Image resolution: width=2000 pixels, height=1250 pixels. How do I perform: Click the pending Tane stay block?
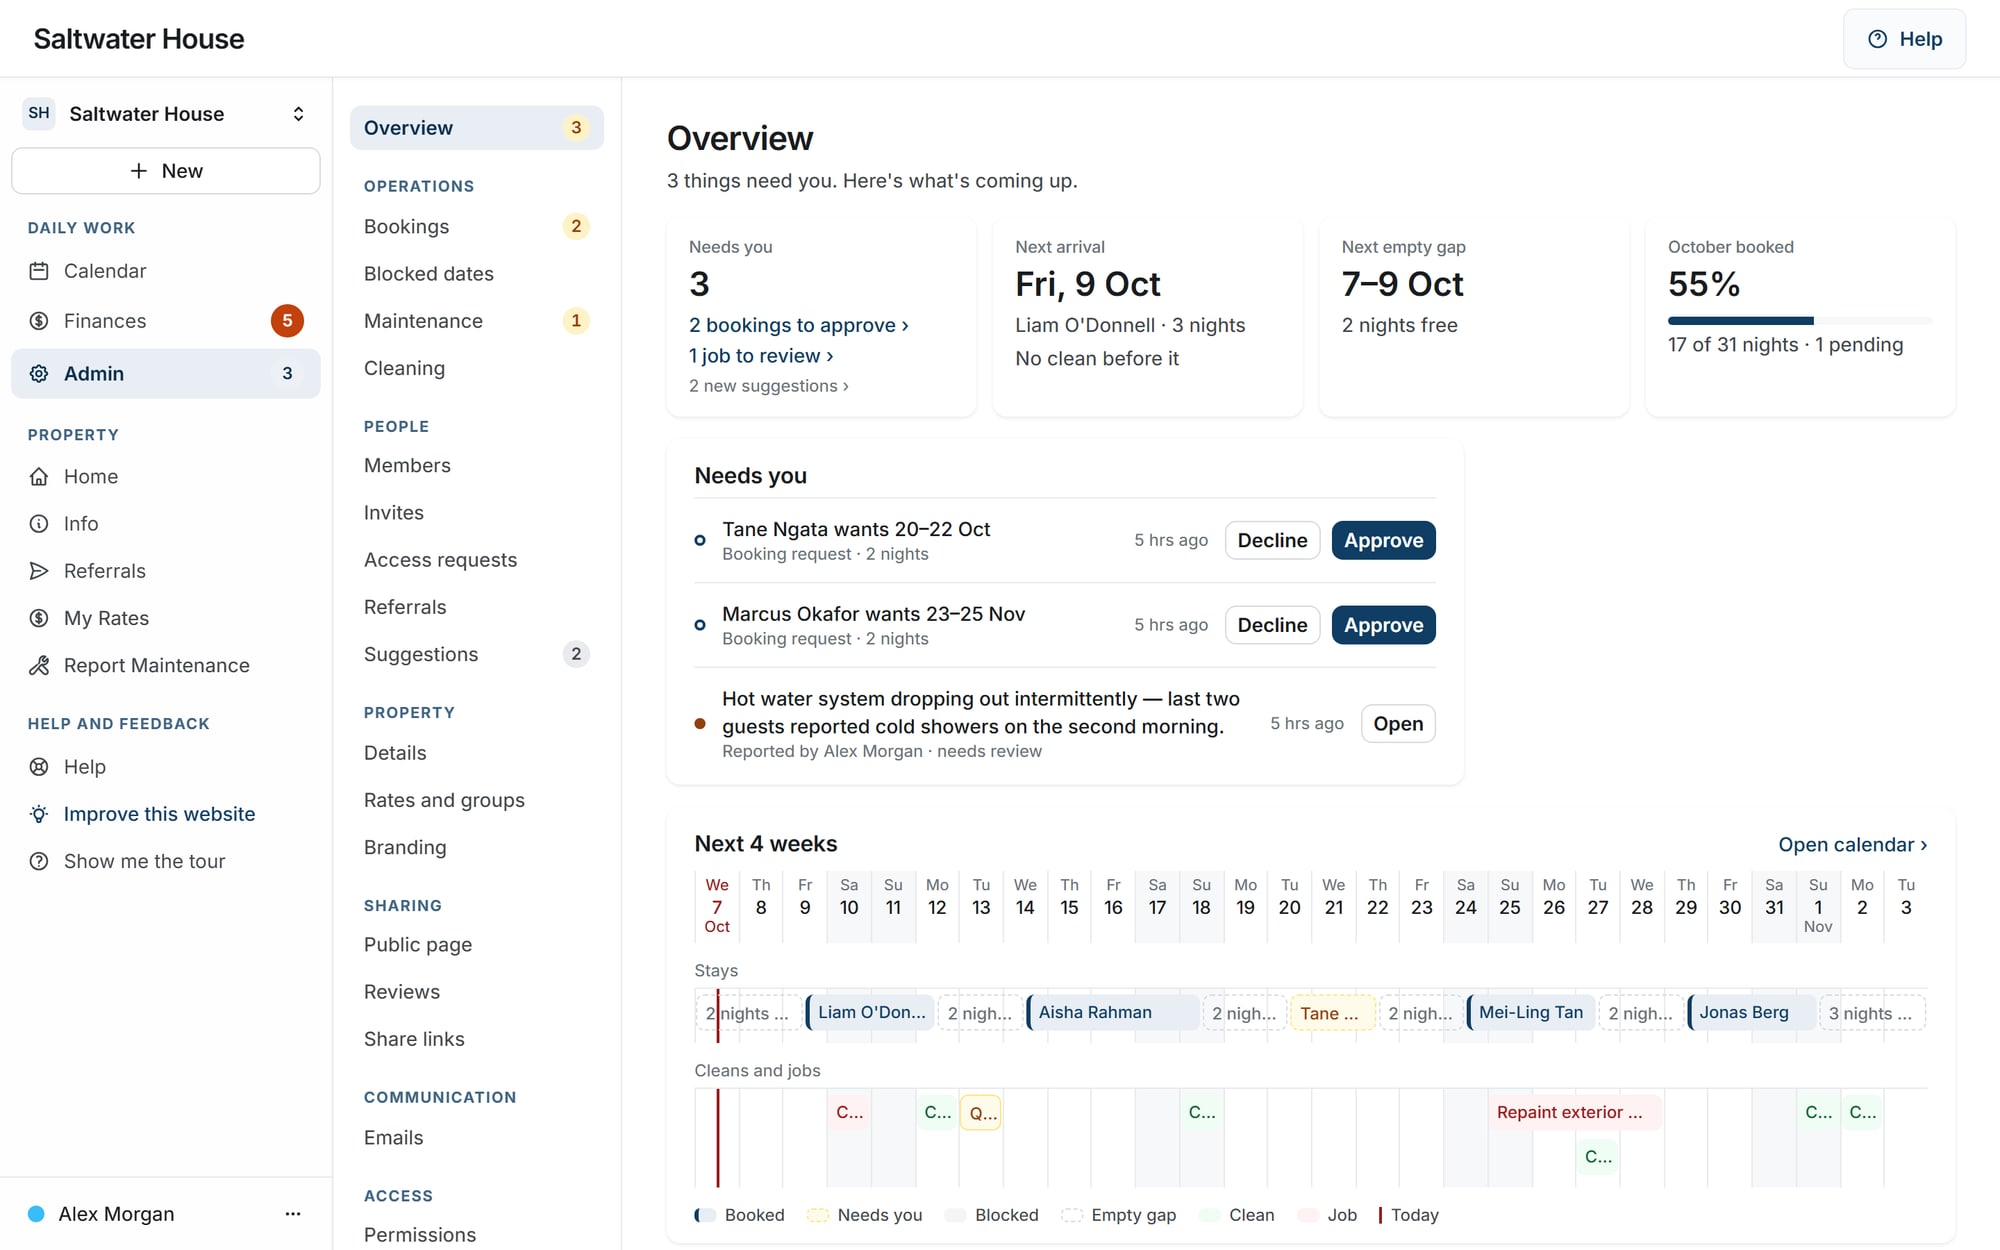[1333, 1013]
